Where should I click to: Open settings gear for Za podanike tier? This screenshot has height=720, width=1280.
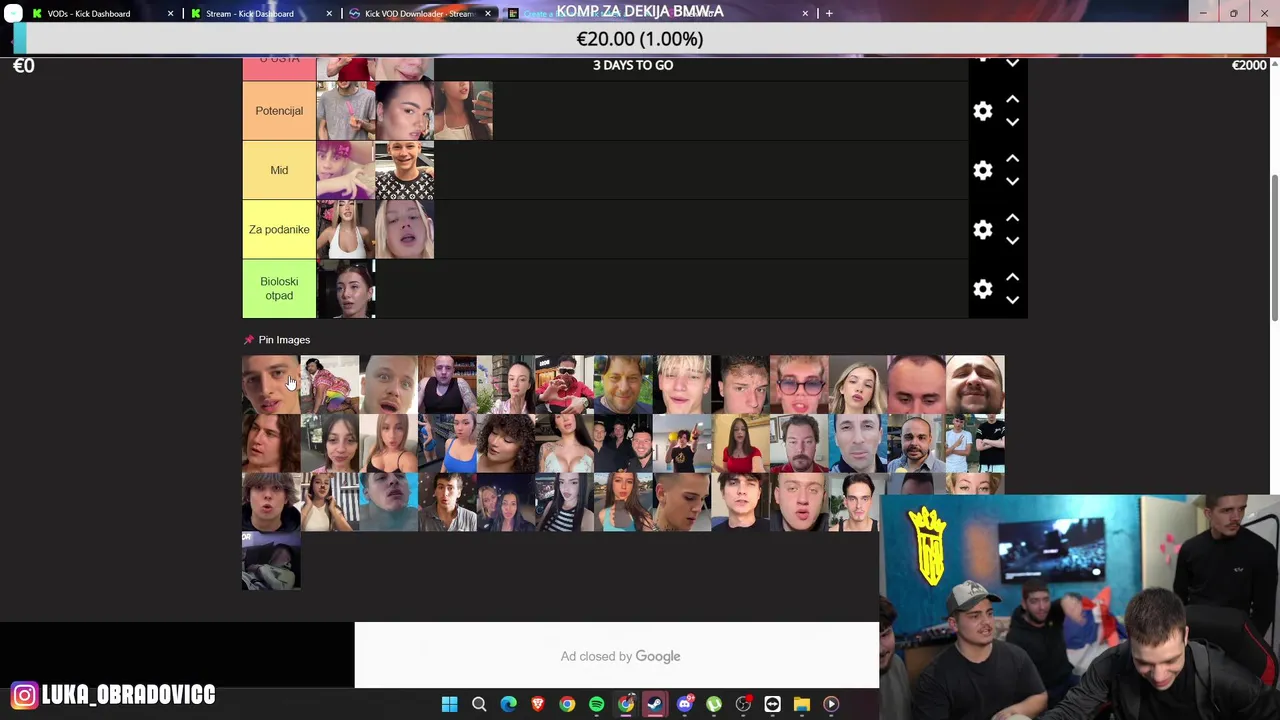983,230
